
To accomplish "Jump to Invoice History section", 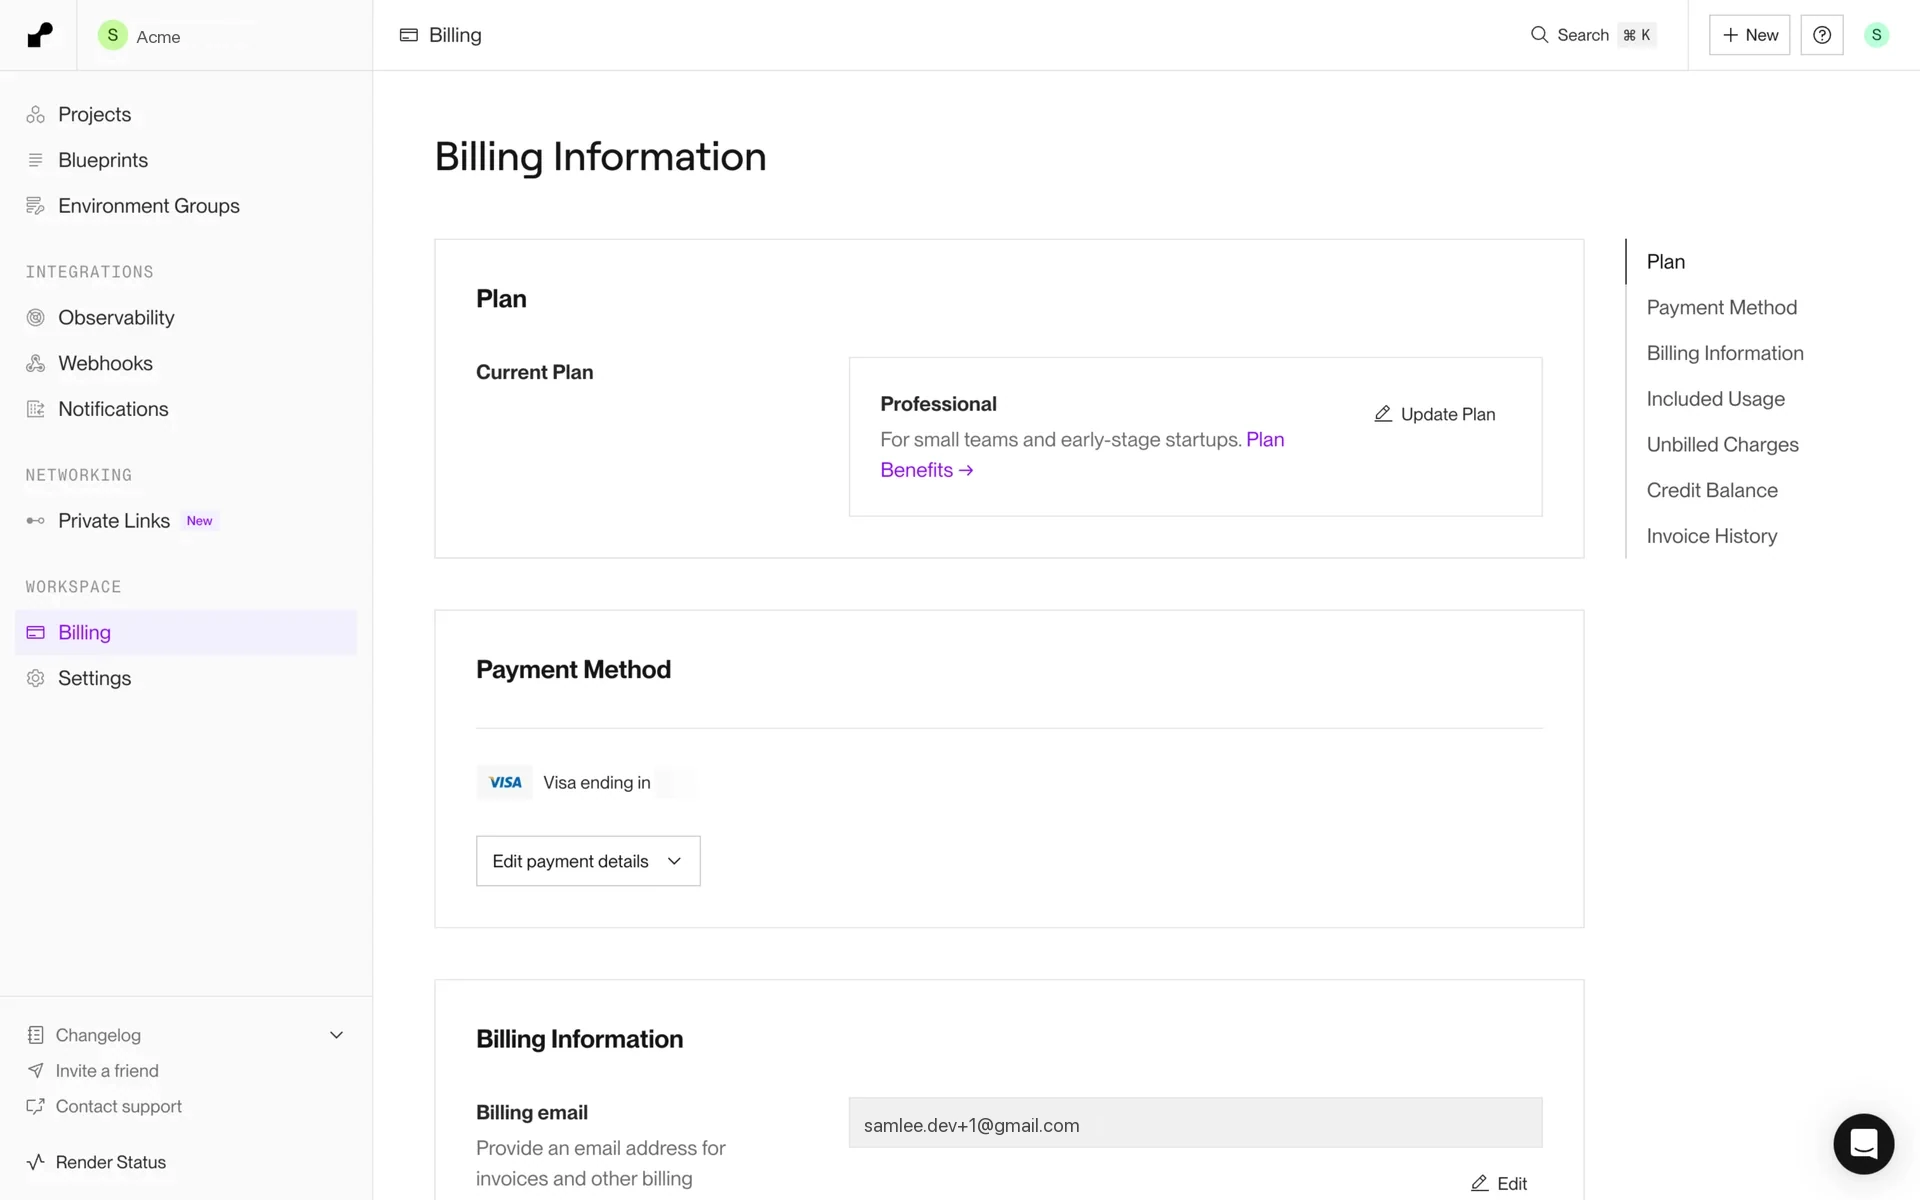I will [x=1712, y=536].
